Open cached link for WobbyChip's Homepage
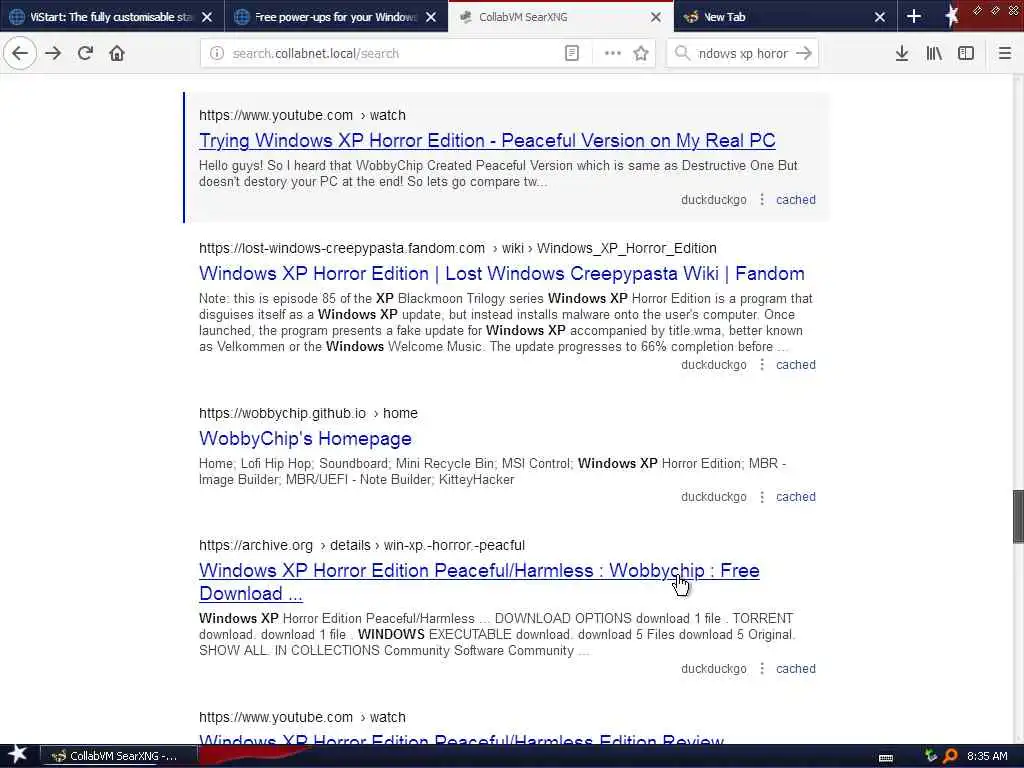The height and width of the screenshot is (768, 1024). pos(795,497)
